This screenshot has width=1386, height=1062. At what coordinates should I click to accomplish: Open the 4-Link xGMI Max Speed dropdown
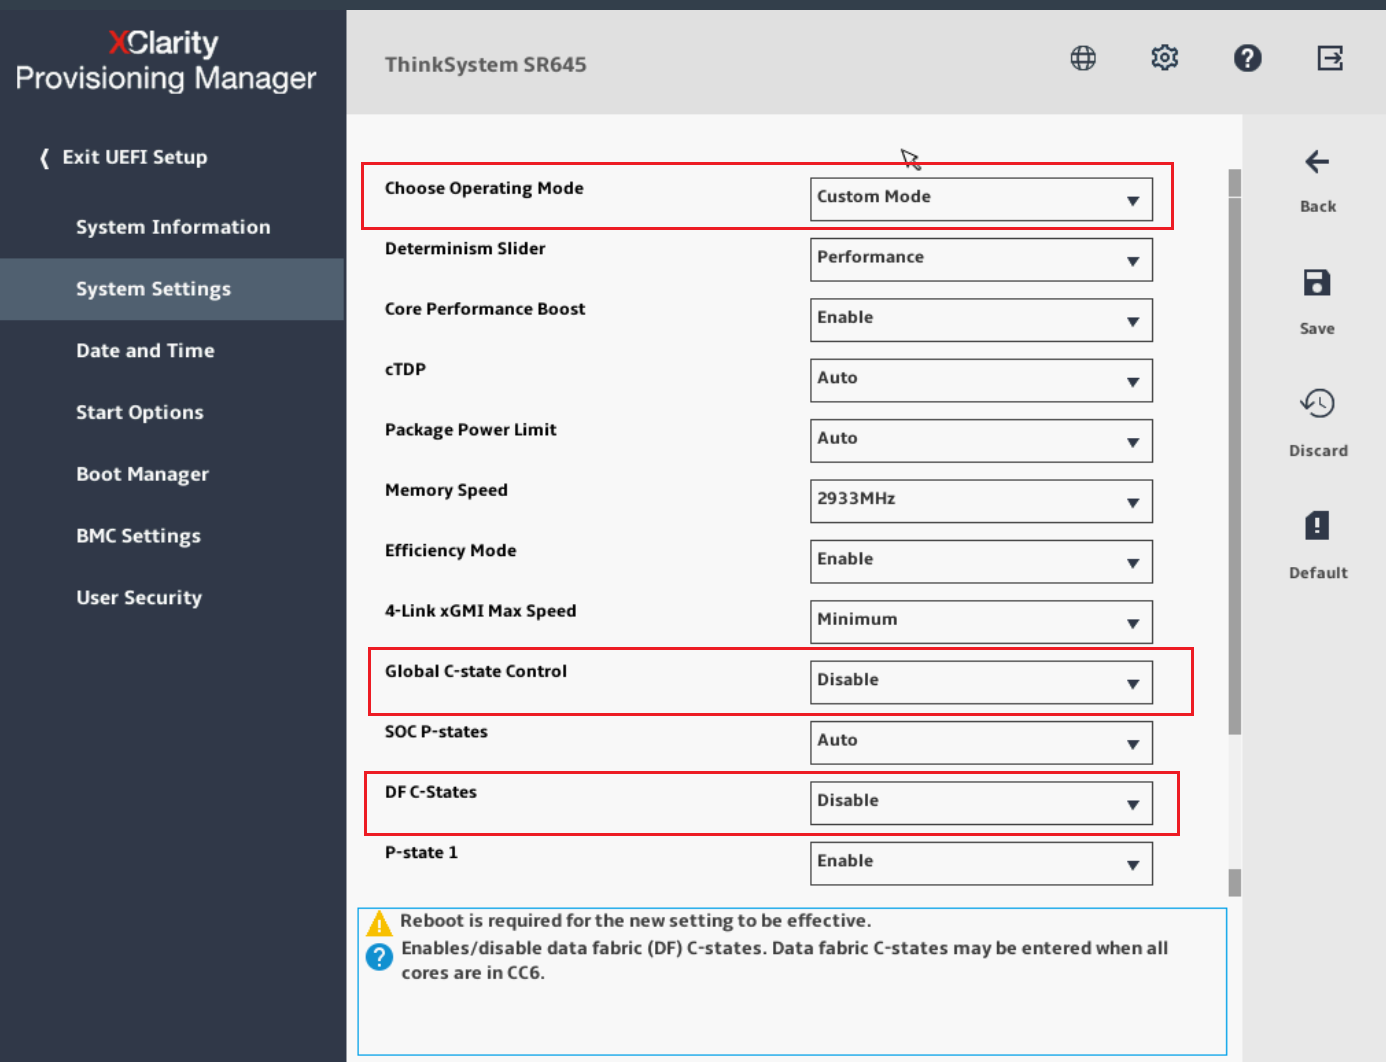pos(981,622)
